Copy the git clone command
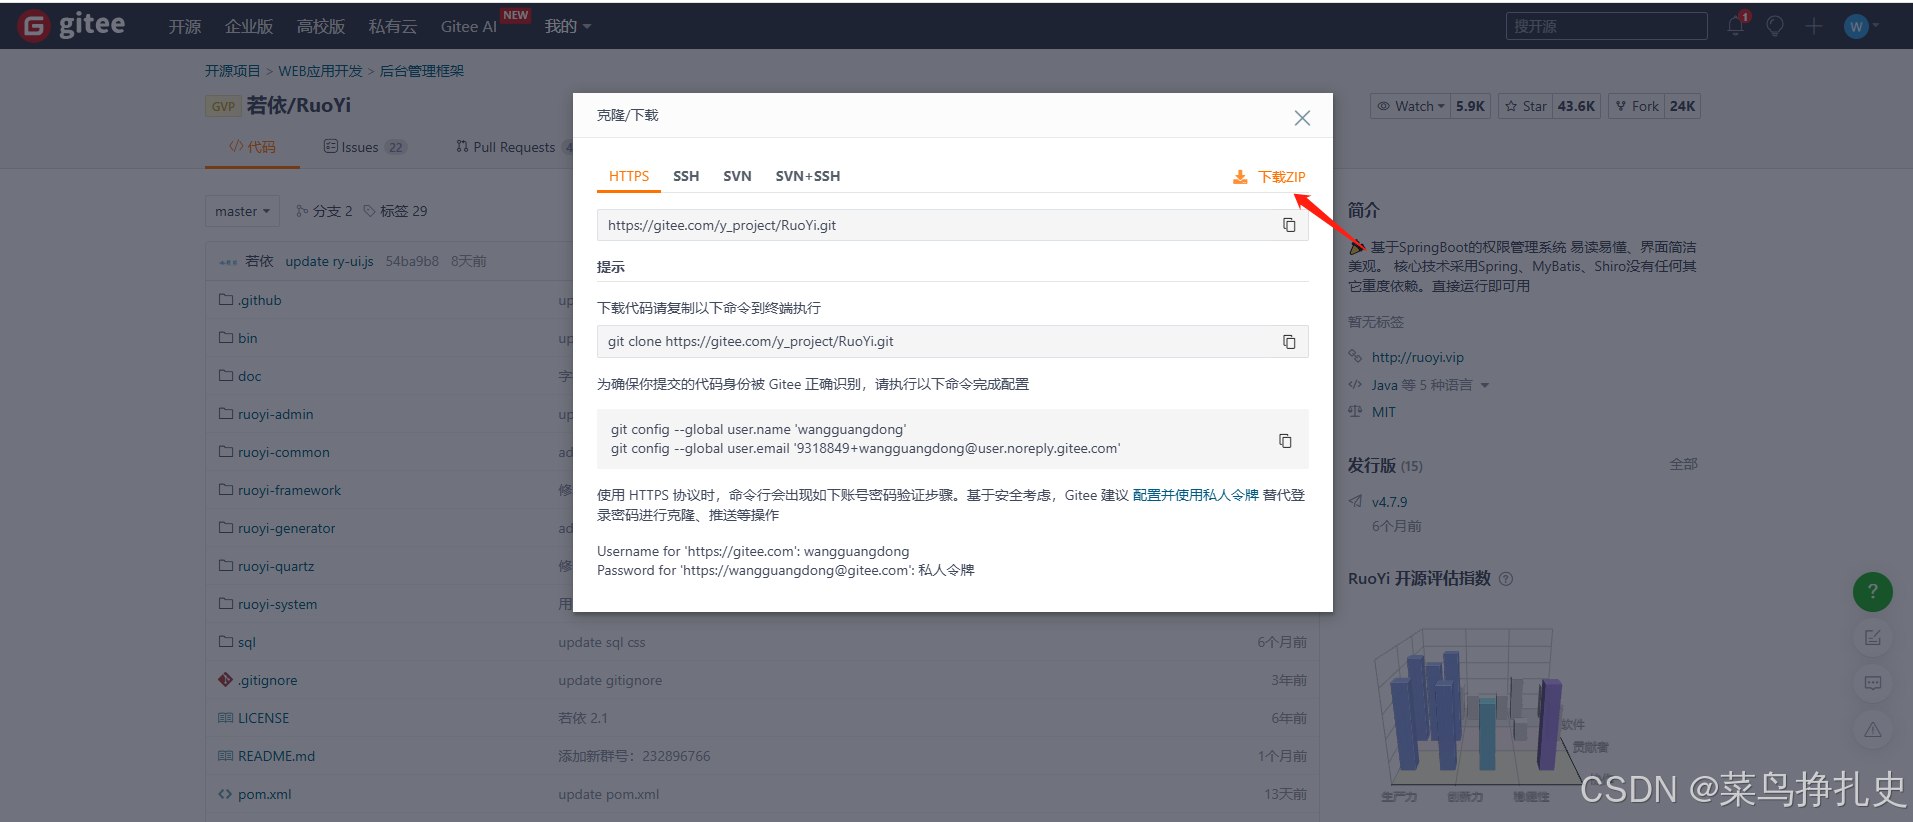Viewport: 1913px width, 822px height. (x=1289, y=342)
